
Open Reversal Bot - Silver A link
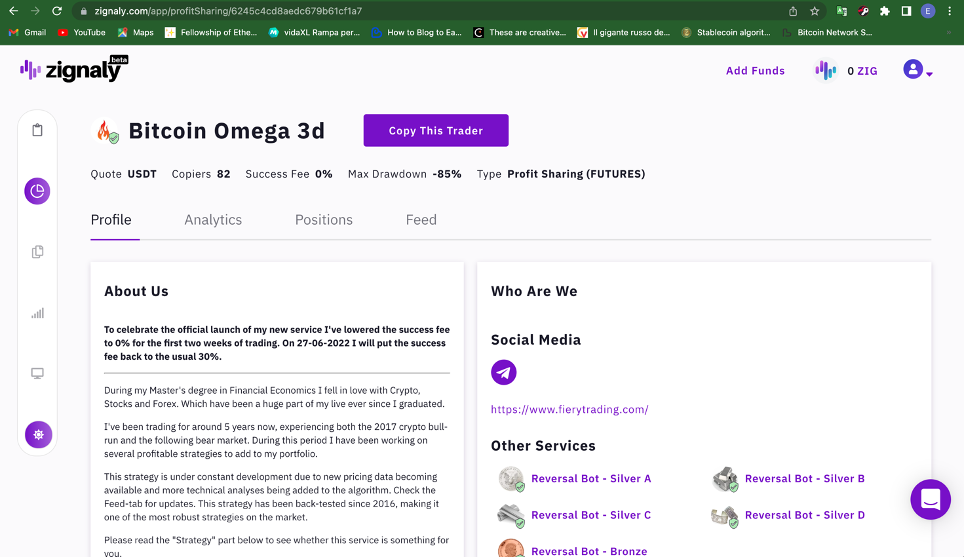(591, 479)
